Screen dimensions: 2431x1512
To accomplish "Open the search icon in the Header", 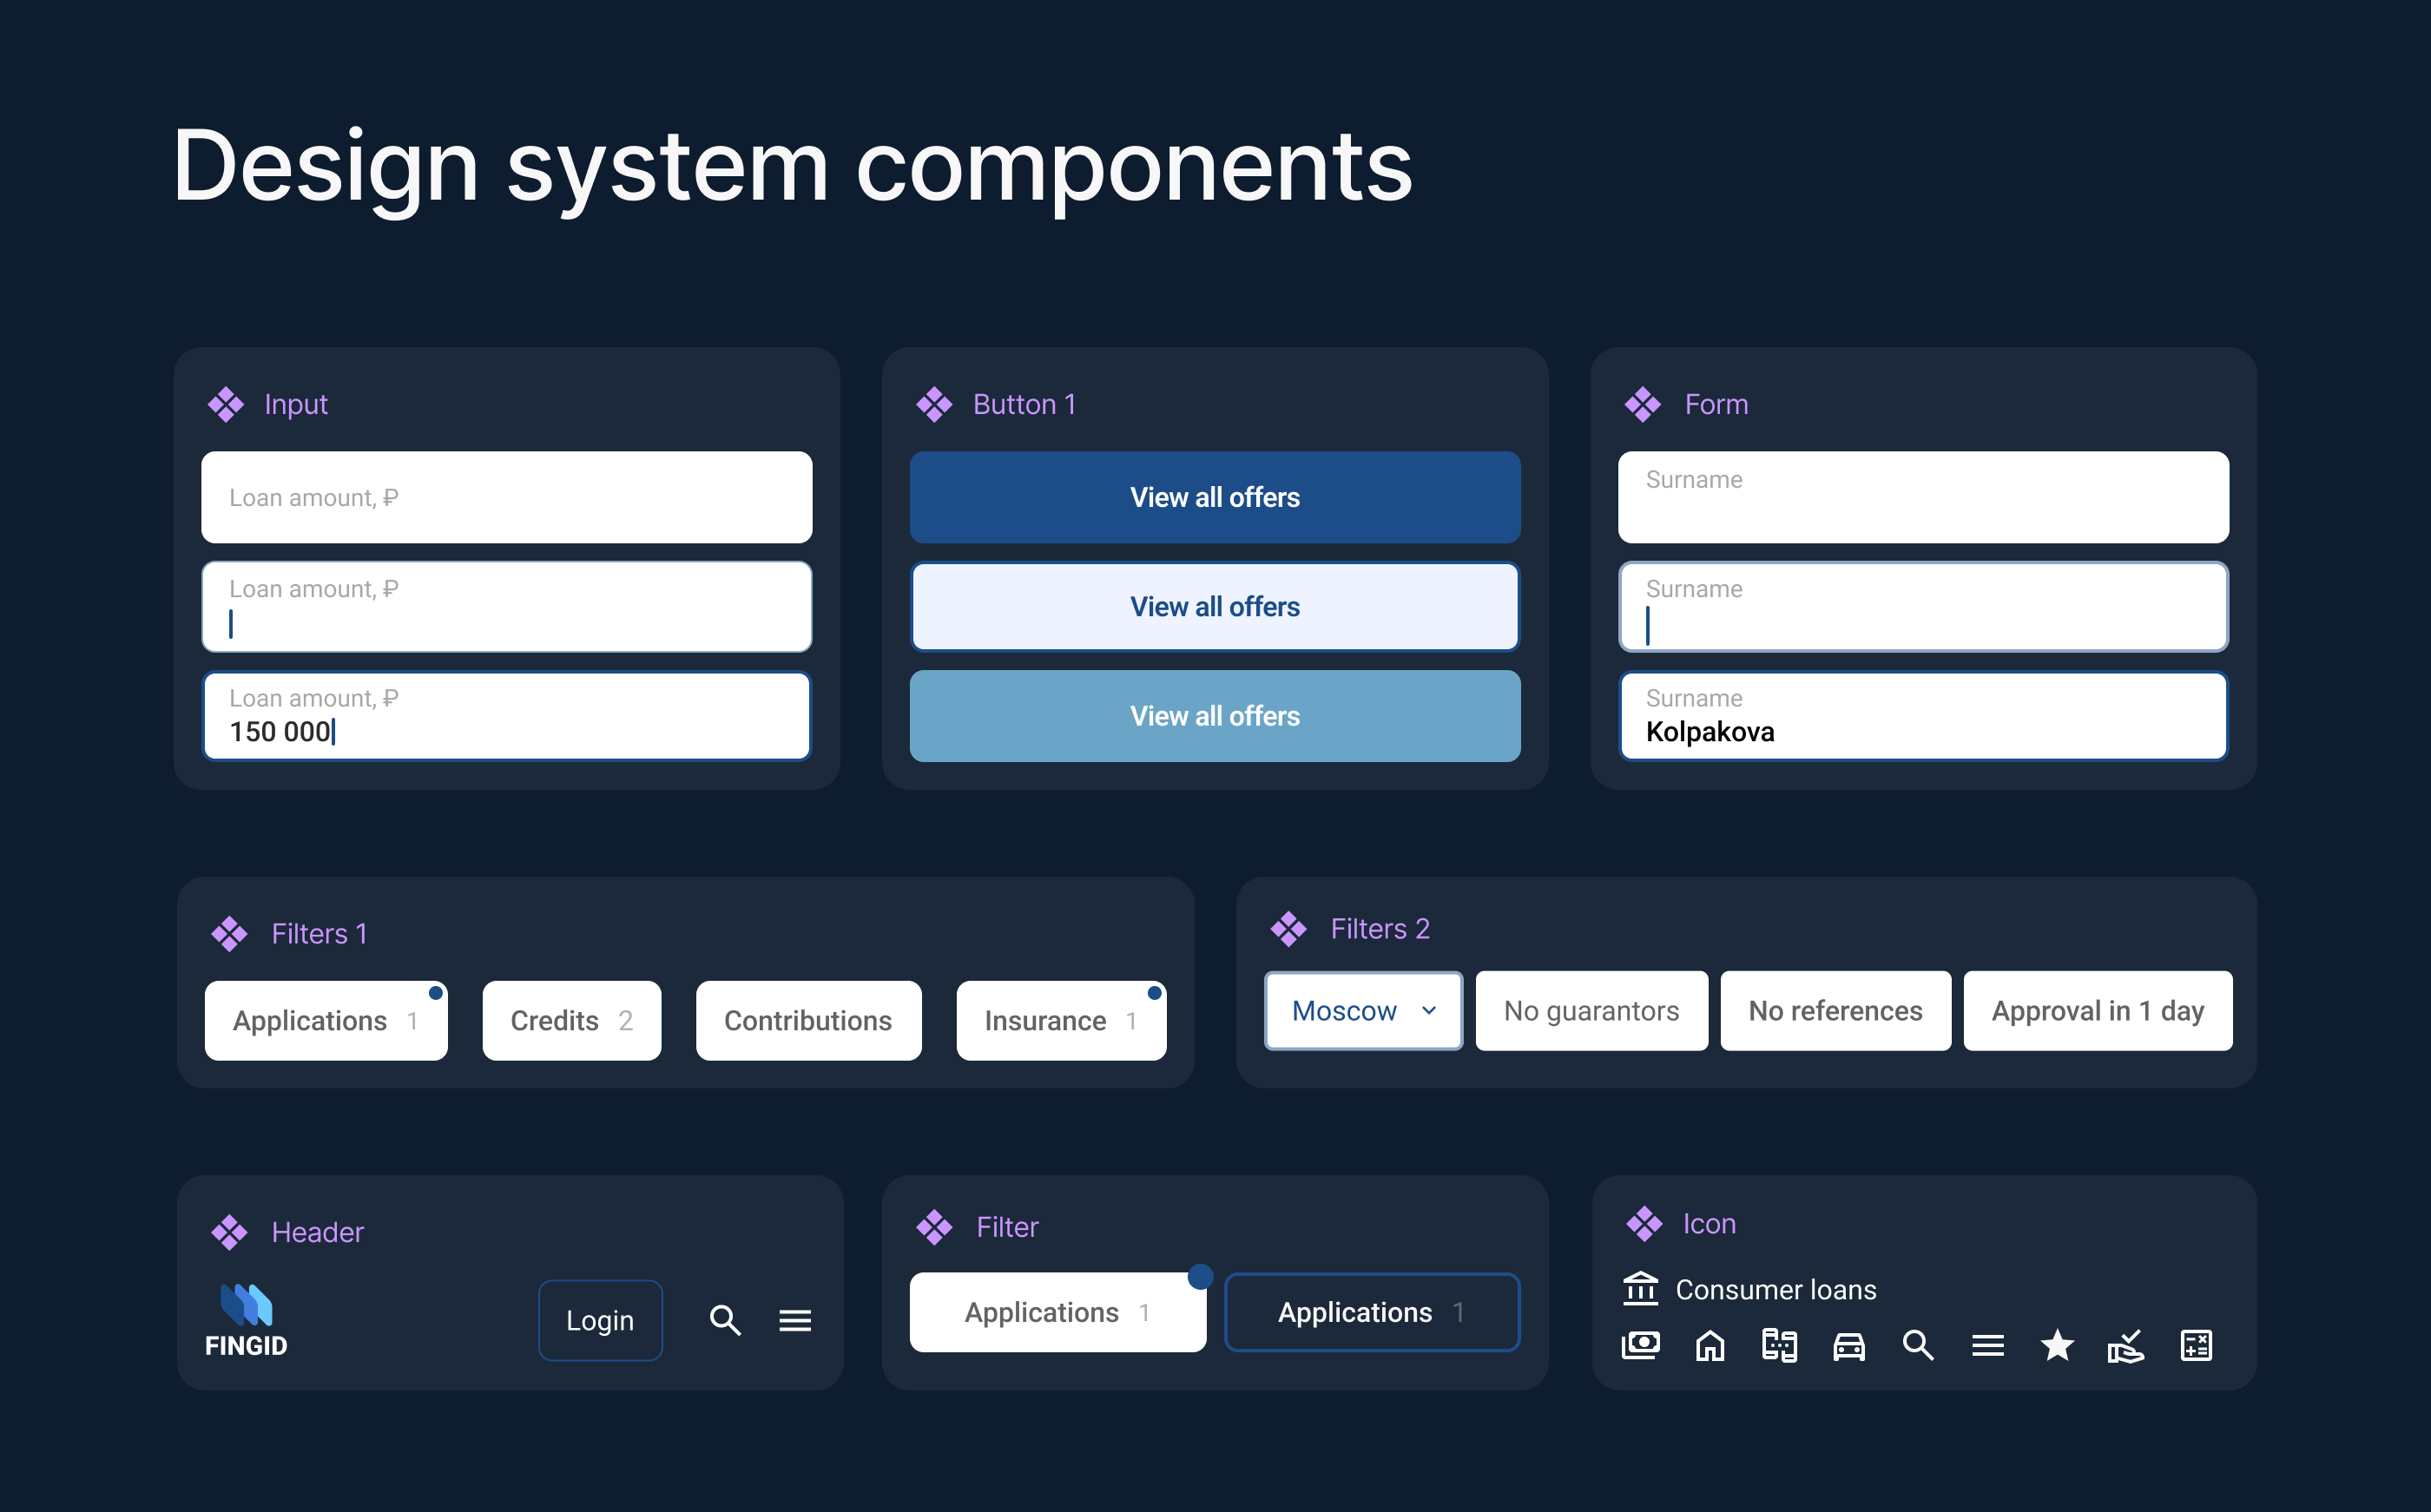I will pyautogui.click(x=725, y=1320).
